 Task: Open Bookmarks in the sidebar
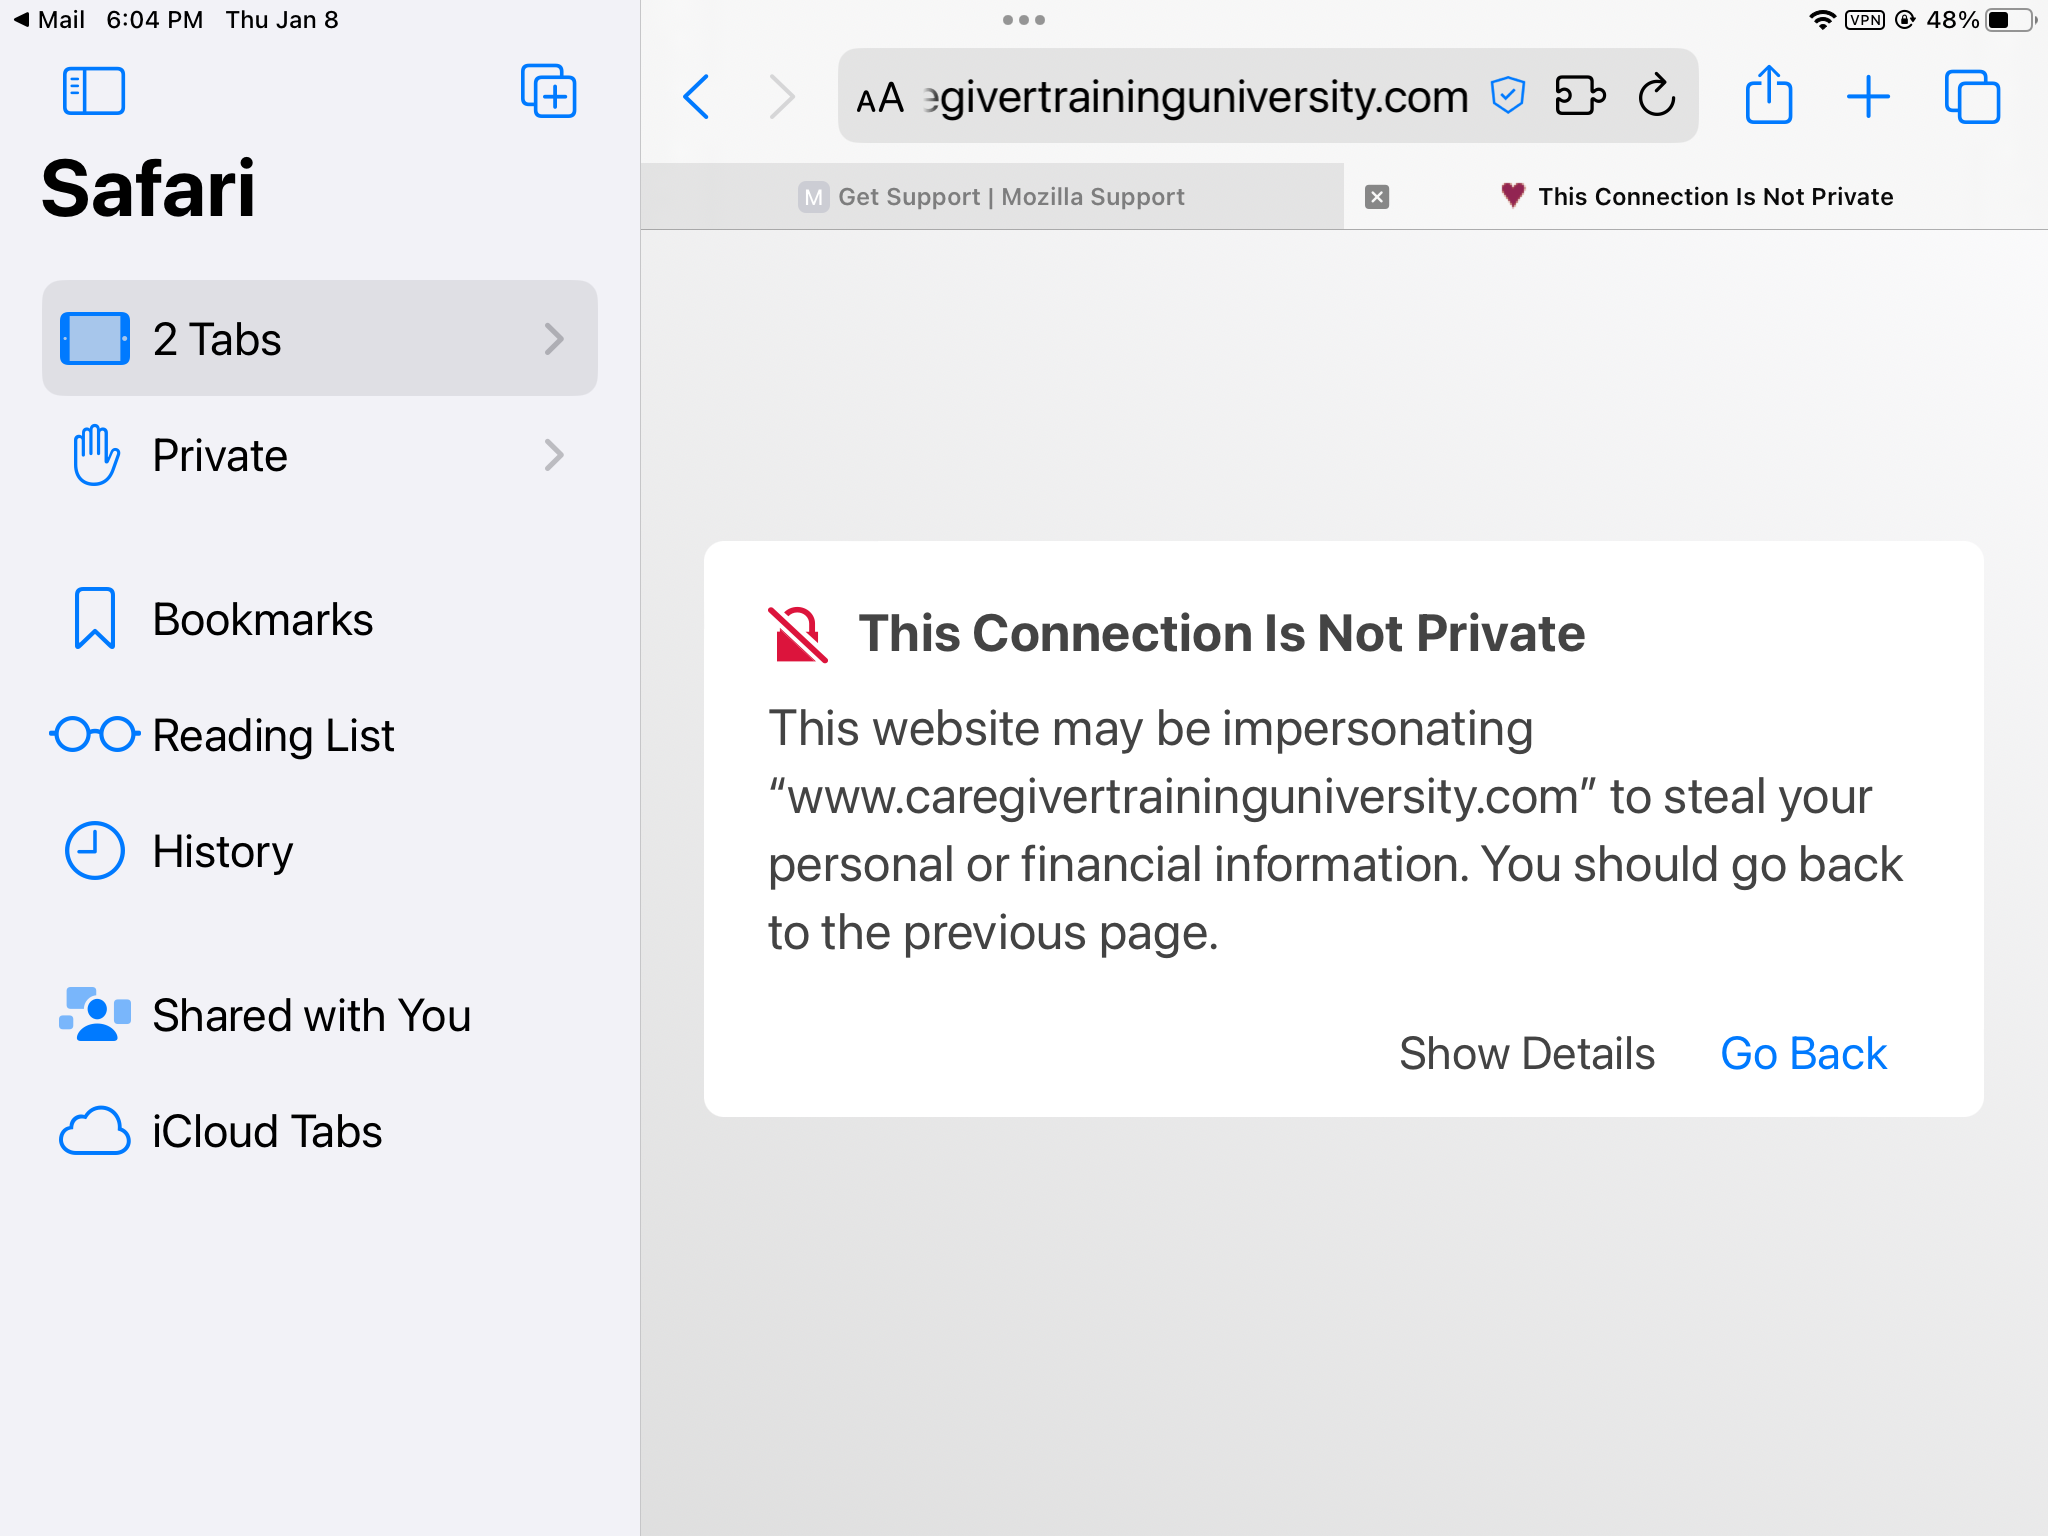pos(262,619)
